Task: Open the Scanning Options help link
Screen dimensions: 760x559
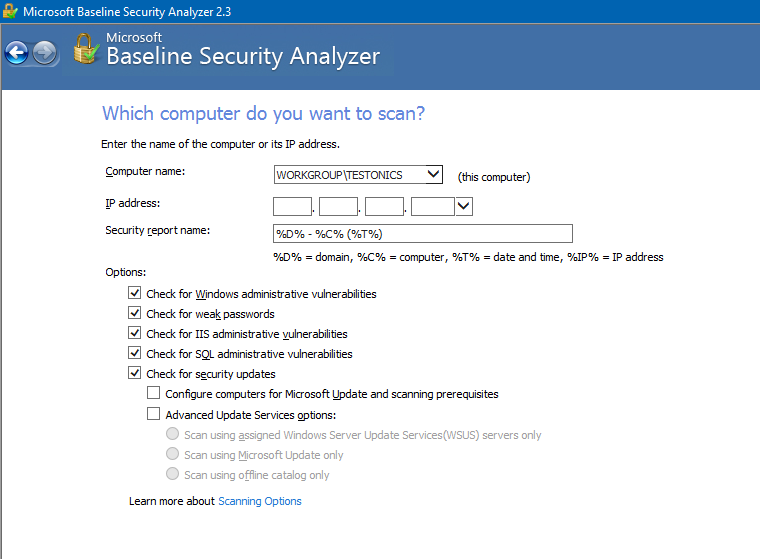Action: [259, 501]
